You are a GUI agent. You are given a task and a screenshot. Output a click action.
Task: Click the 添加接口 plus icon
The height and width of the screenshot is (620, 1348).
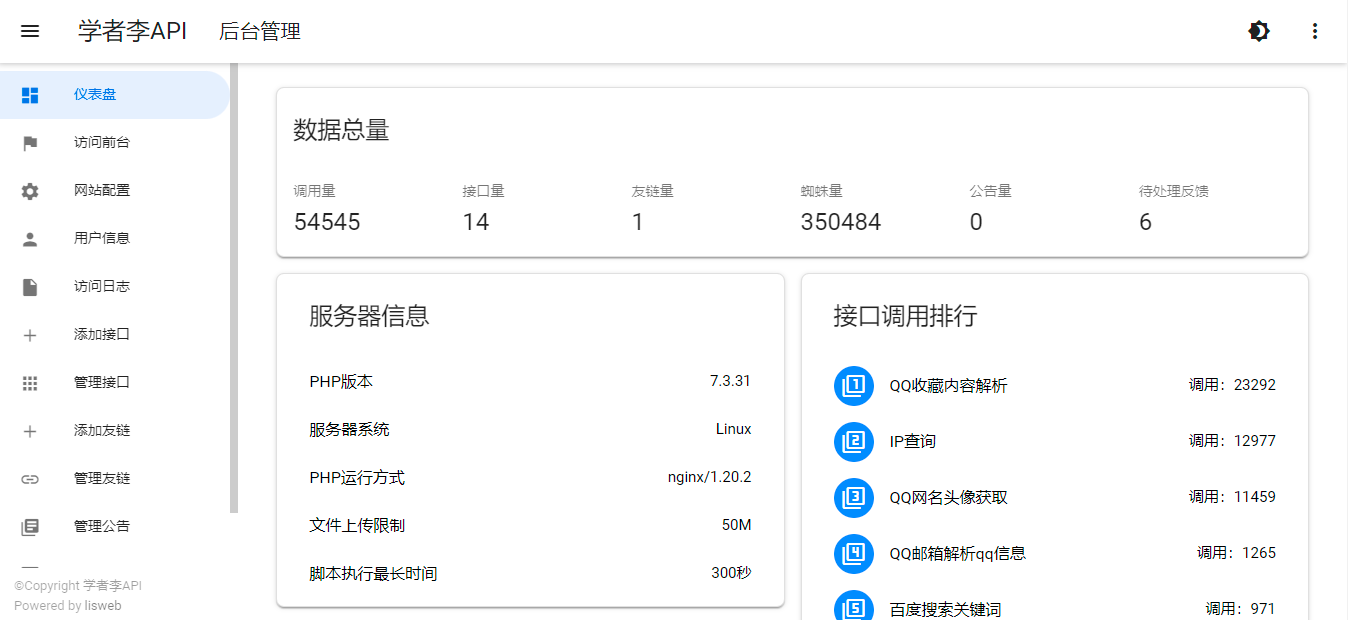[x=30, y=334]
